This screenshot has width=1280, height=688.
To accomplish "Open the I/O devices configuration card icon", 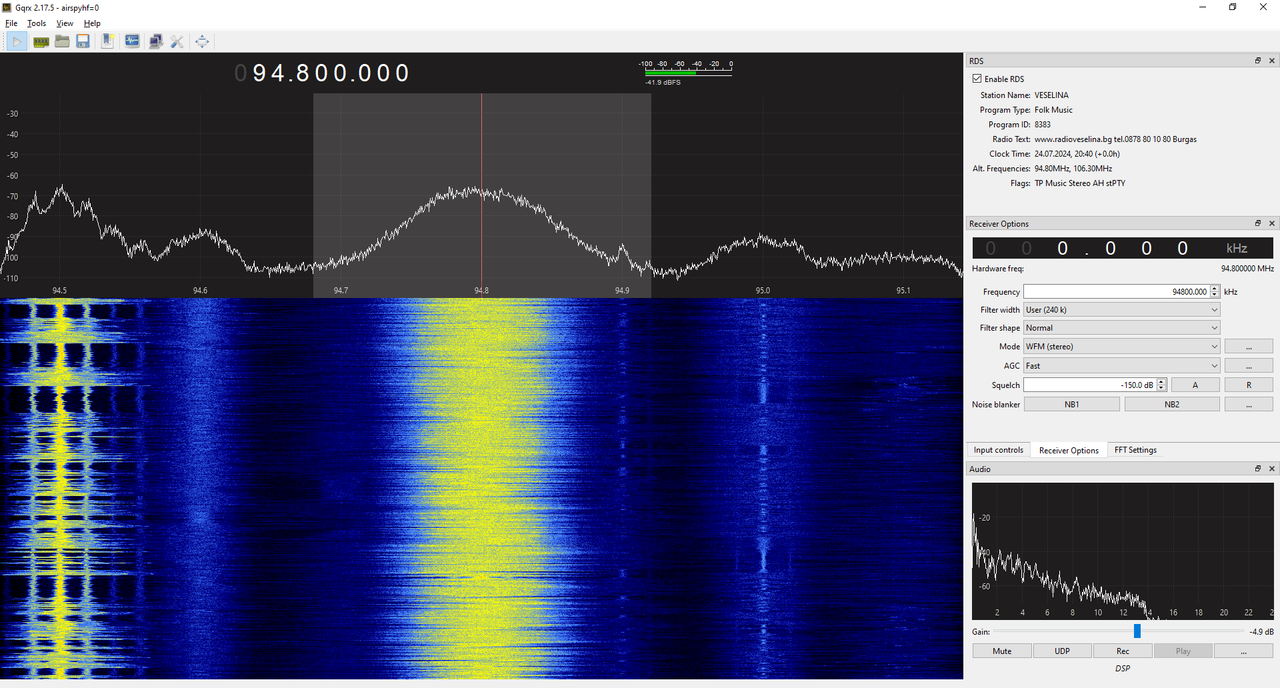I will [41, 41].
